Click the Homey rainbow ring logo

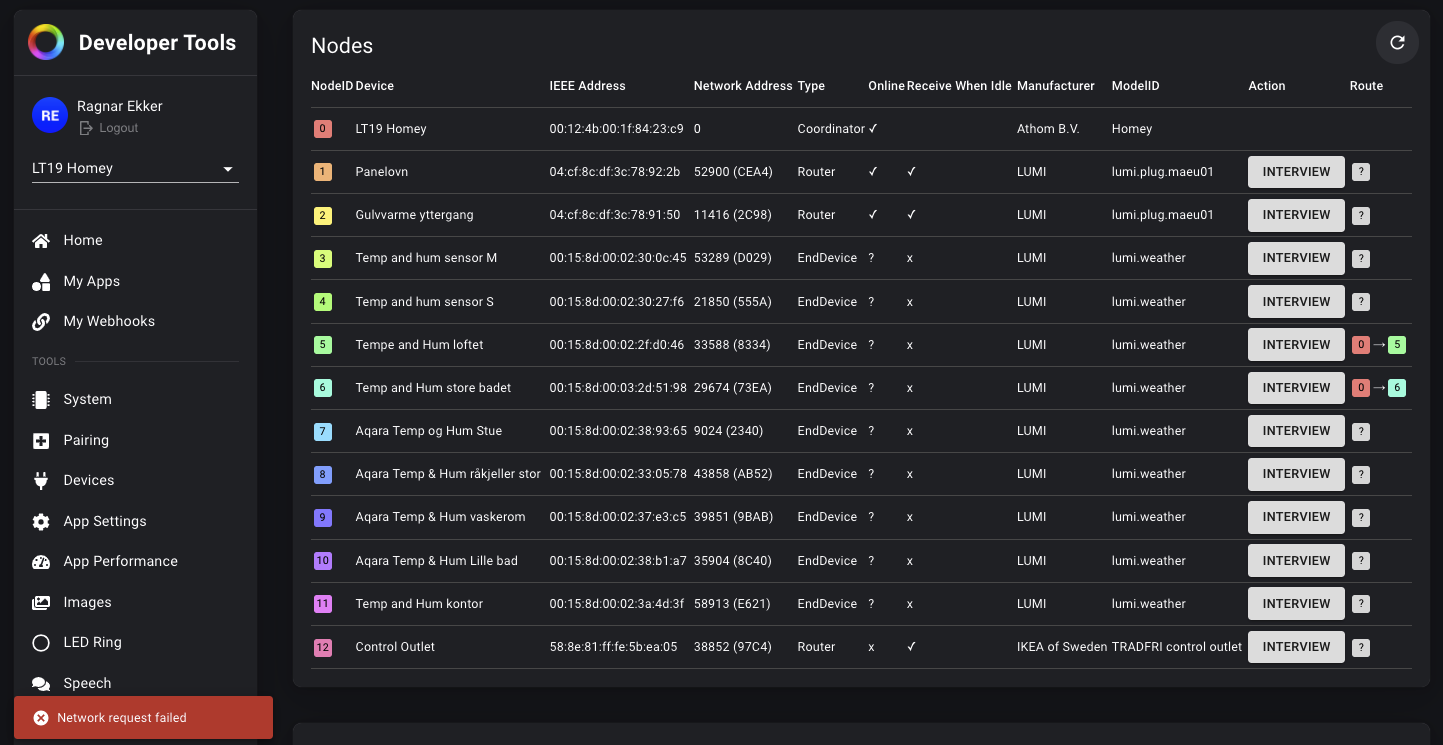tap(46, 42)
